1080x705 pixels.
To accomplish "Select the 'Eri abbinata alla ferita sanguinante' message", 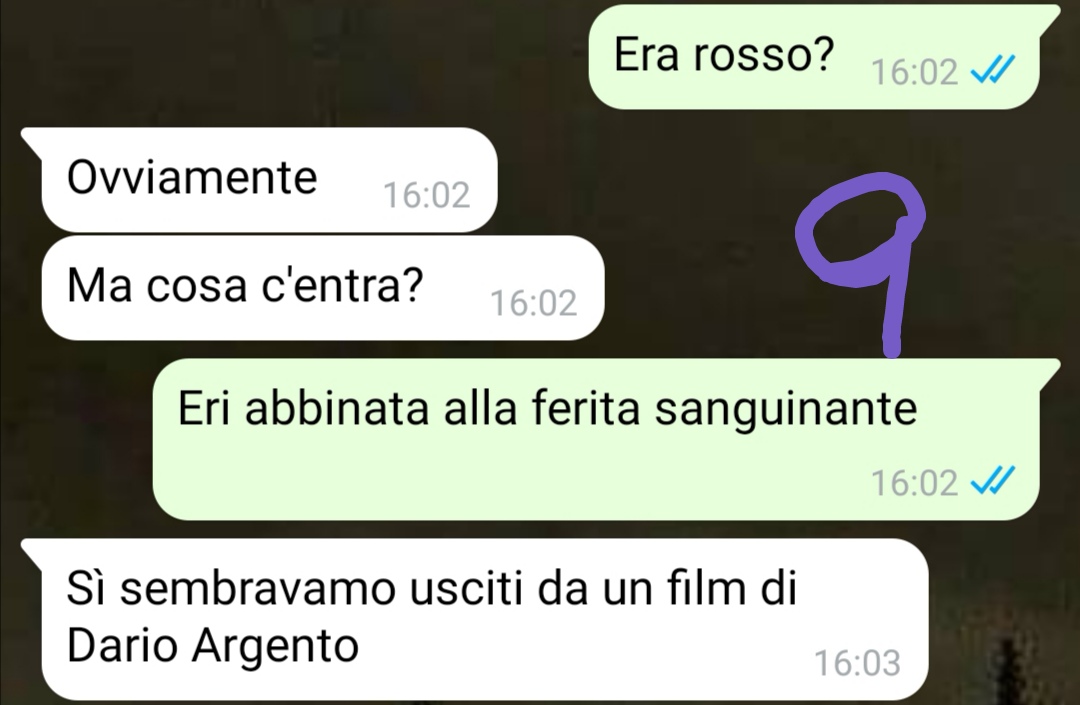I will [596, 439].
